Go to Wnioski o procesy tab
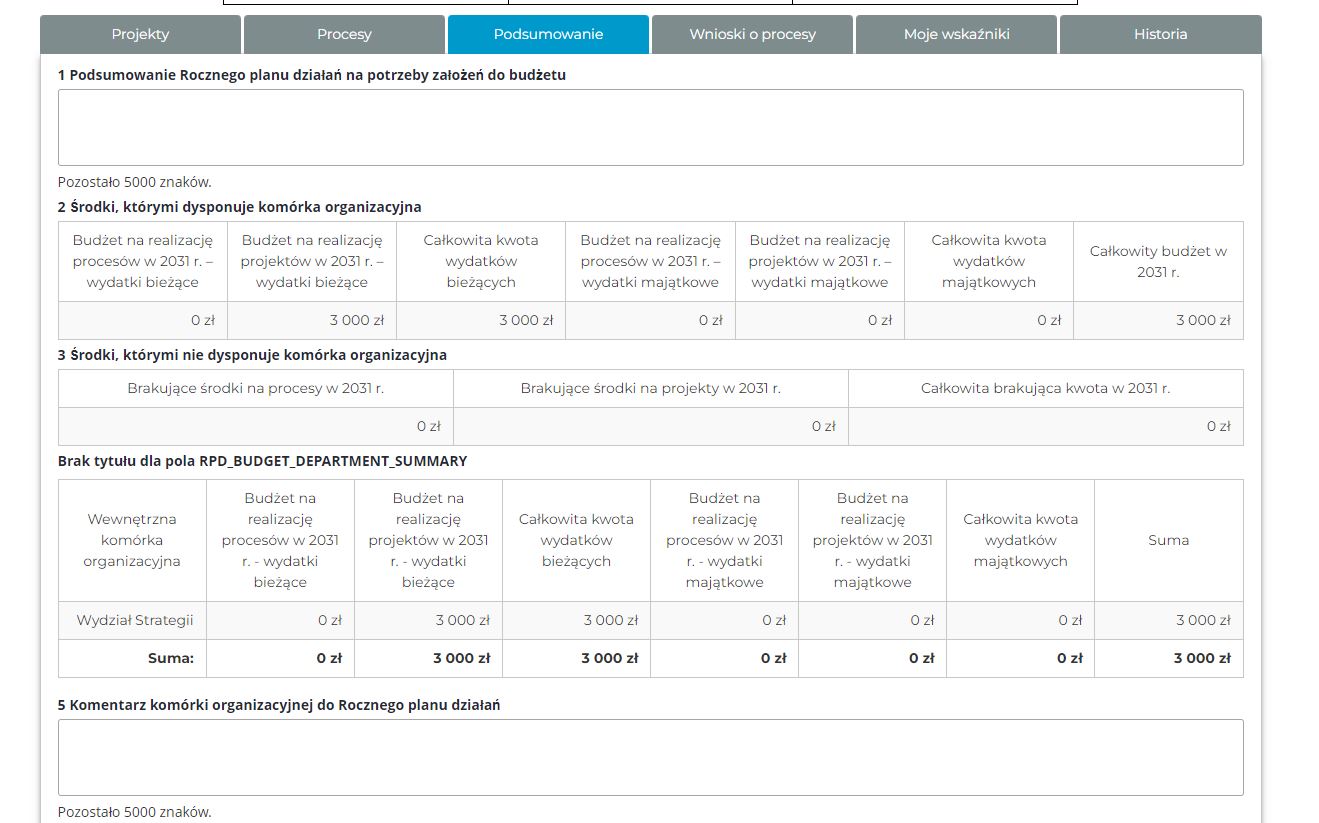The width and height of the screenshot is (1319, 823). pos(752,34)
